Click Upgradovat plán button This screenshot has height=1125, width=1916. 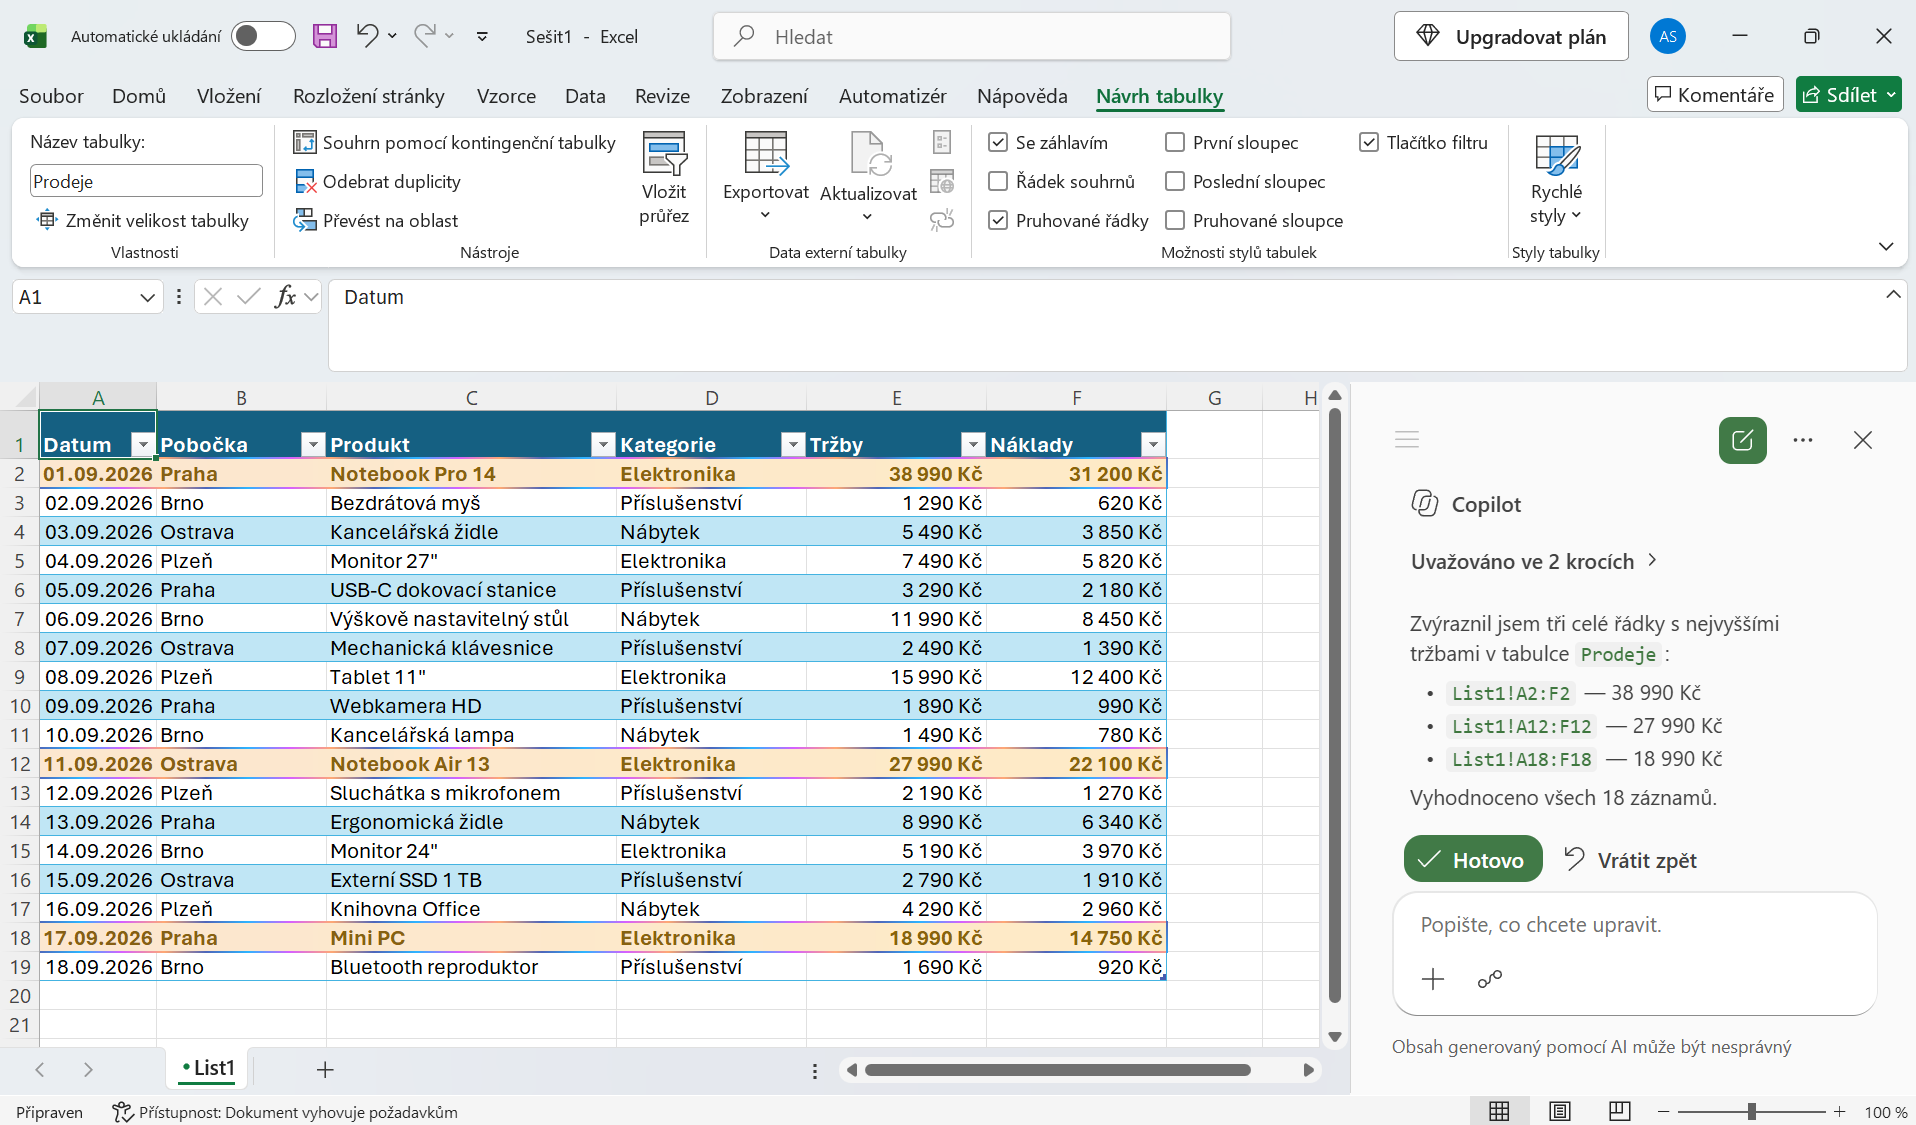click(x=1511, y=37)
